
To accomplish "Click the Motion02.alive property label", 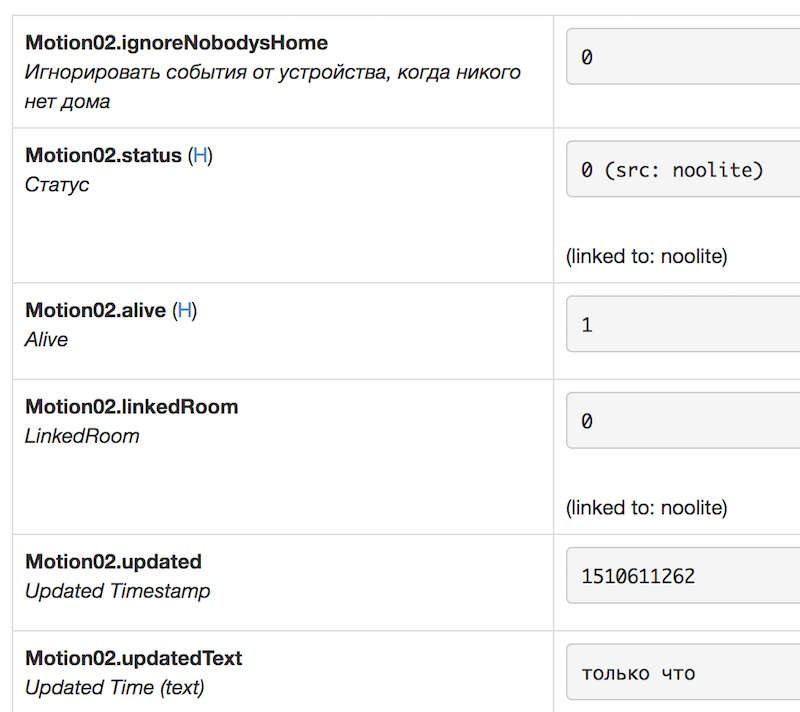I will pos(95,311).
